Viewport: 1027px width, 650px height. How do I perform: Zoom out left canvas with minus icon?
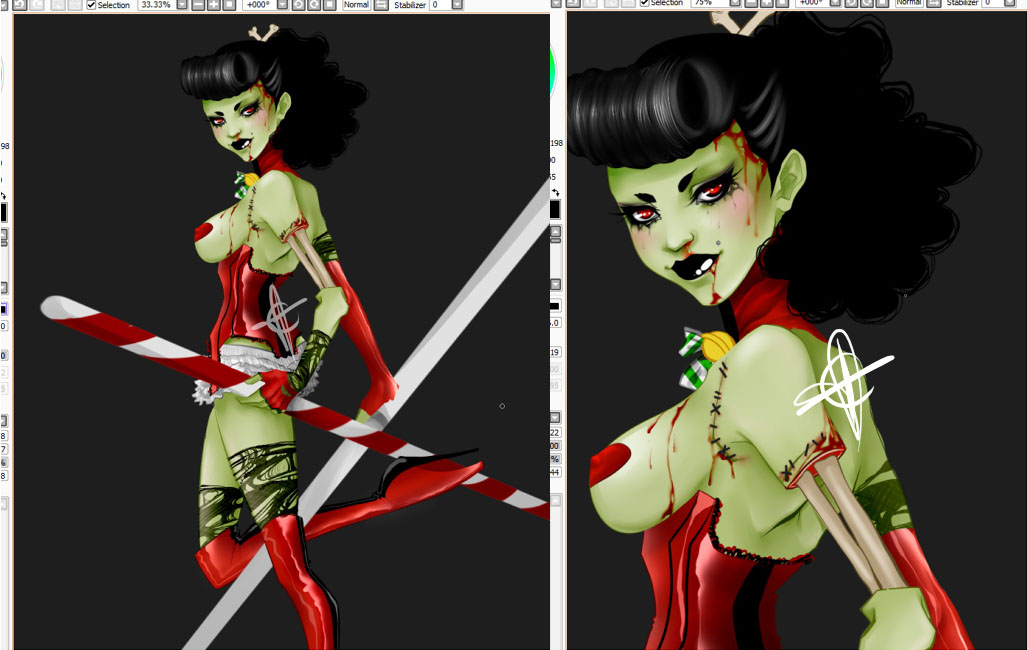tap(198, 5)
